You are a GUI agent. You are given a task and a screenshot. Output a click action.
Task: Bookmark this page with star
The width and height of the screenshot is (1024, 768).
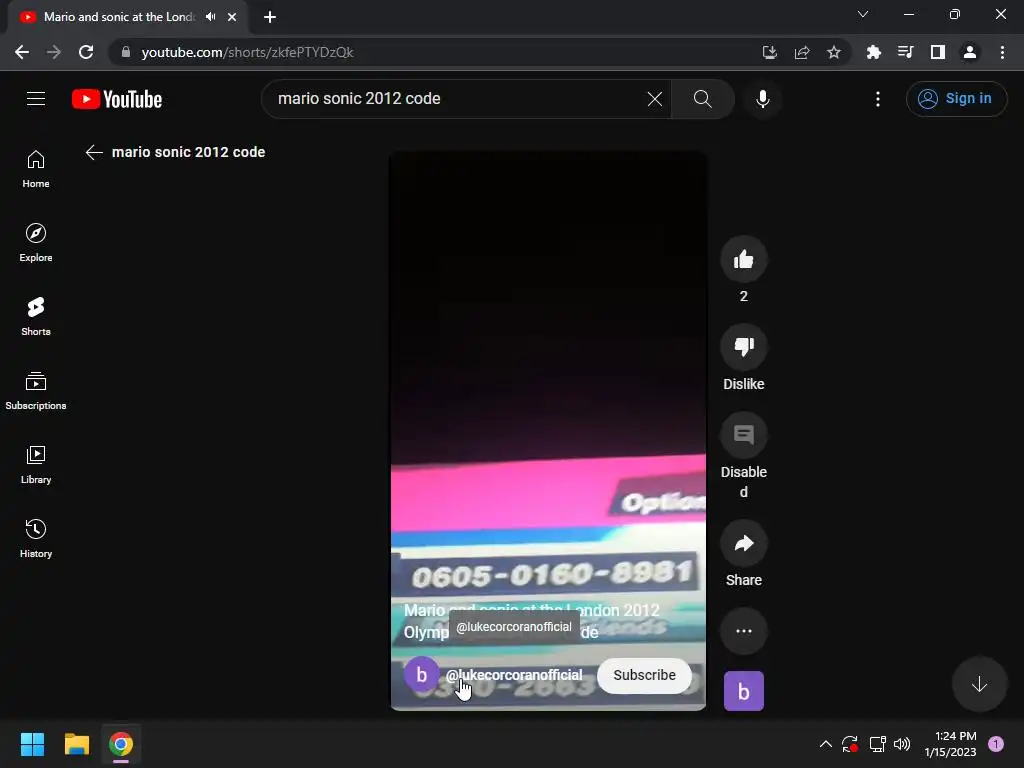click(x=834, y=52)
